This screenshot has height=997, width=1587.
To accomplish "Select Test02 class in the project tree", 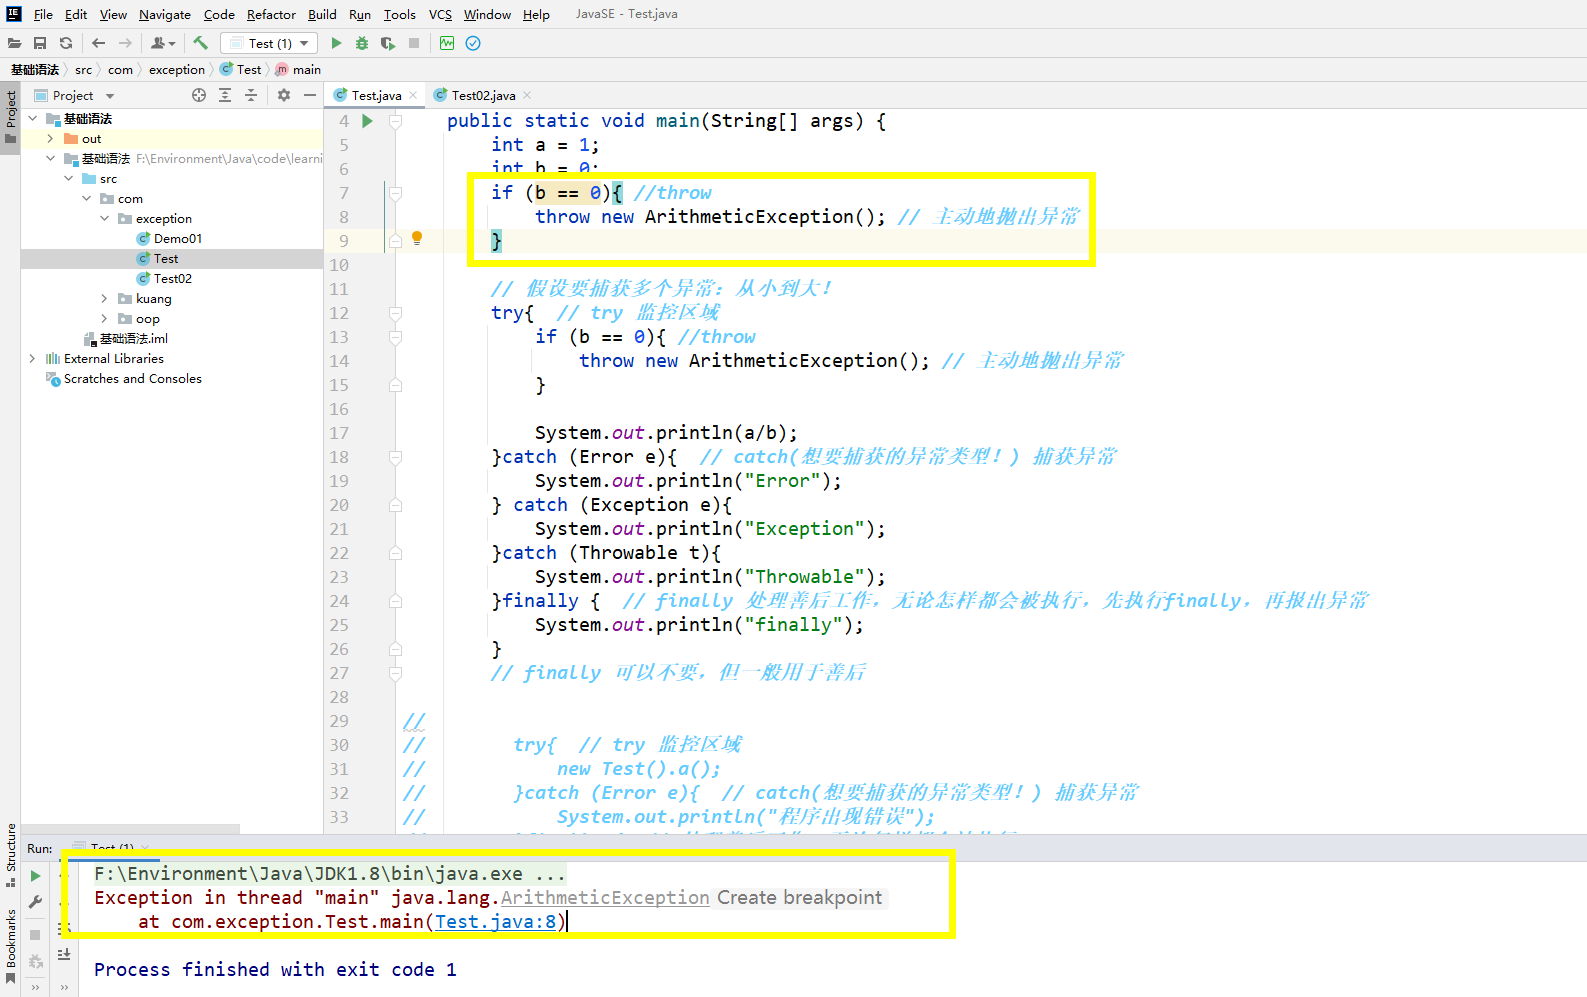I will [164, 279].
